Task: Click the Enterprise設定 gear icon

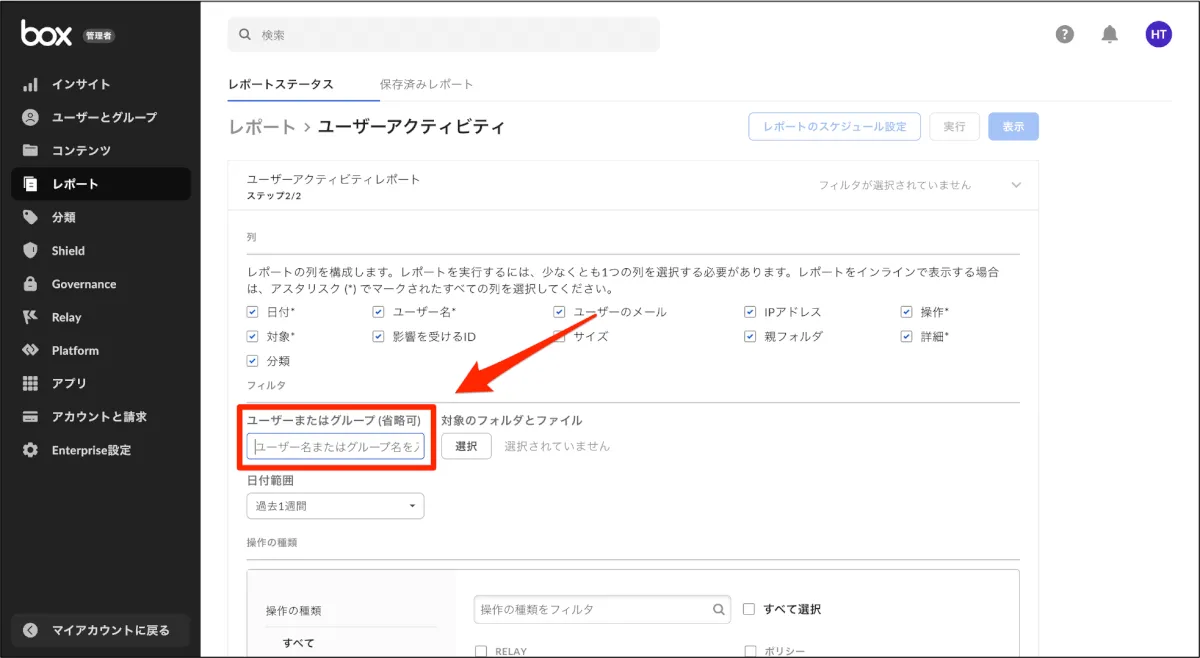Action: tap(31, 450)
